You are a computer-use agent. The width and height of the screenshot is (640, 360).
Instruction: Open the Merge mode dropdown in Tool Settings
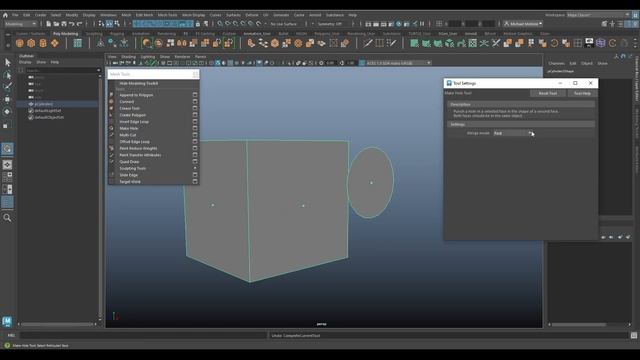click(513, 133)
